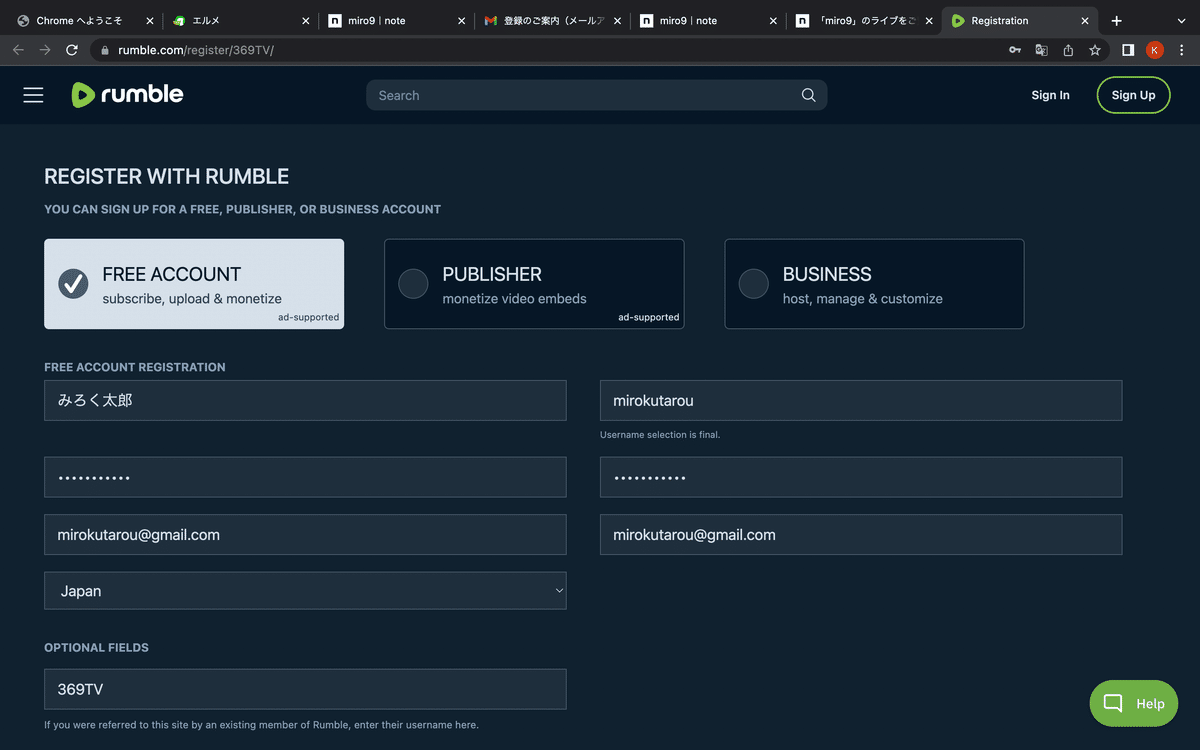Close the エルメ tab
This screenshot has height=750, width=1200.
tap(306, 20)
